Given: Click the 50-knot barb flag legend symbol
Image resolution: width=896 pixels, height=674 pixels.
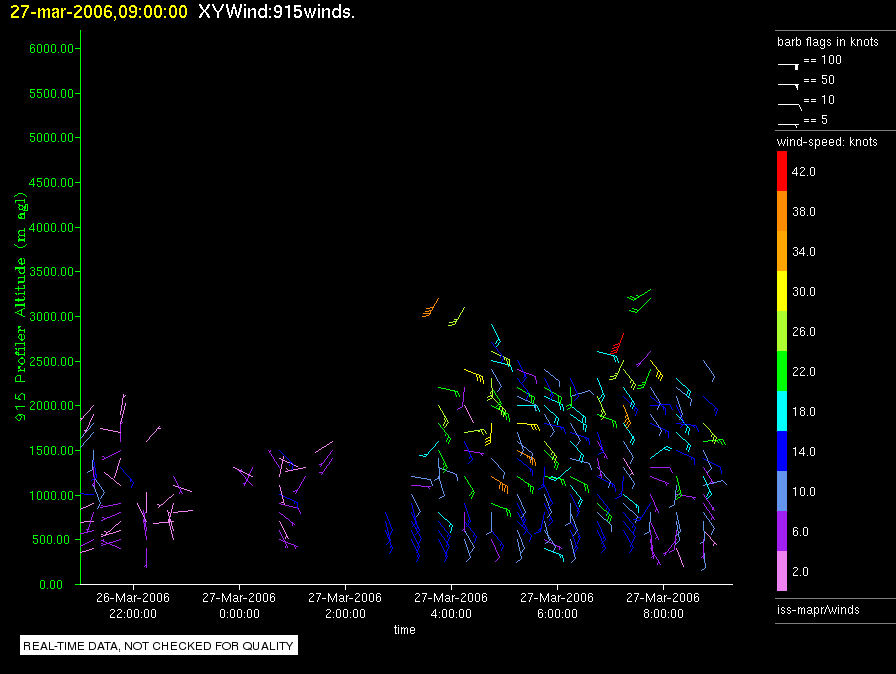Looking at the screenshot, I should coord(789,86).
